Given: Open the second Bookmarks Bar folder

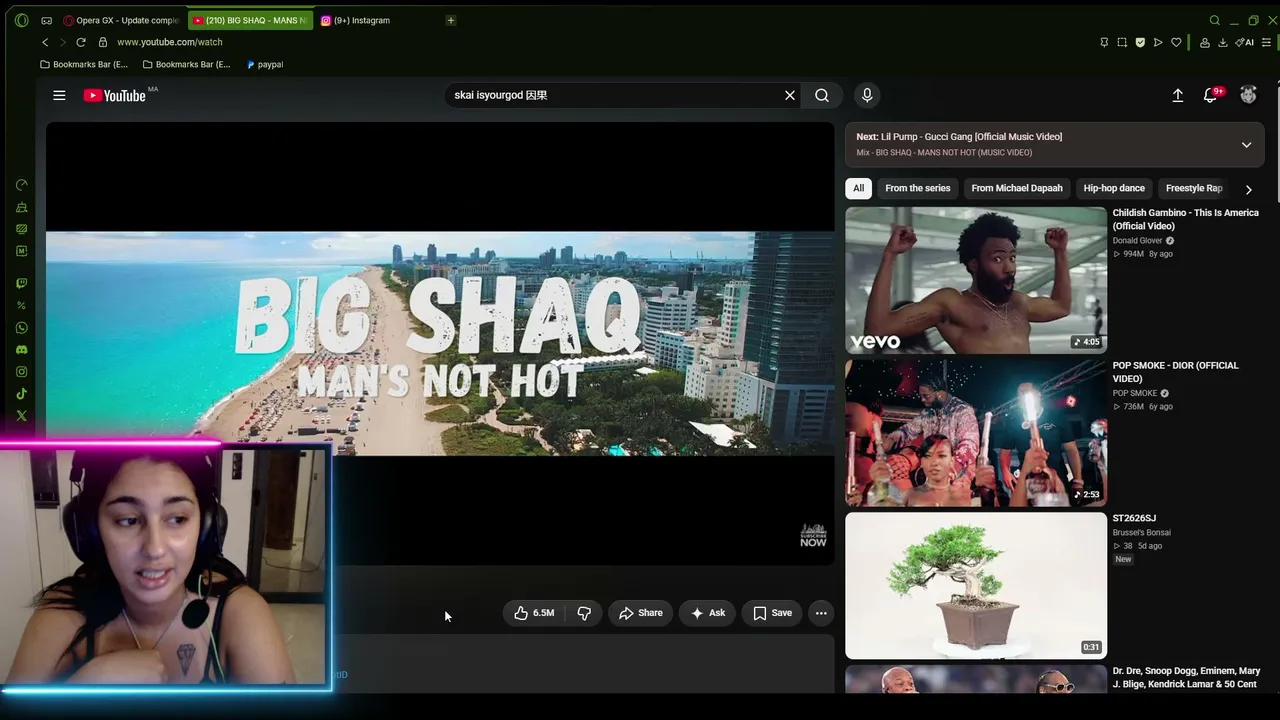Looking at the screenshot, I should 187,64.
